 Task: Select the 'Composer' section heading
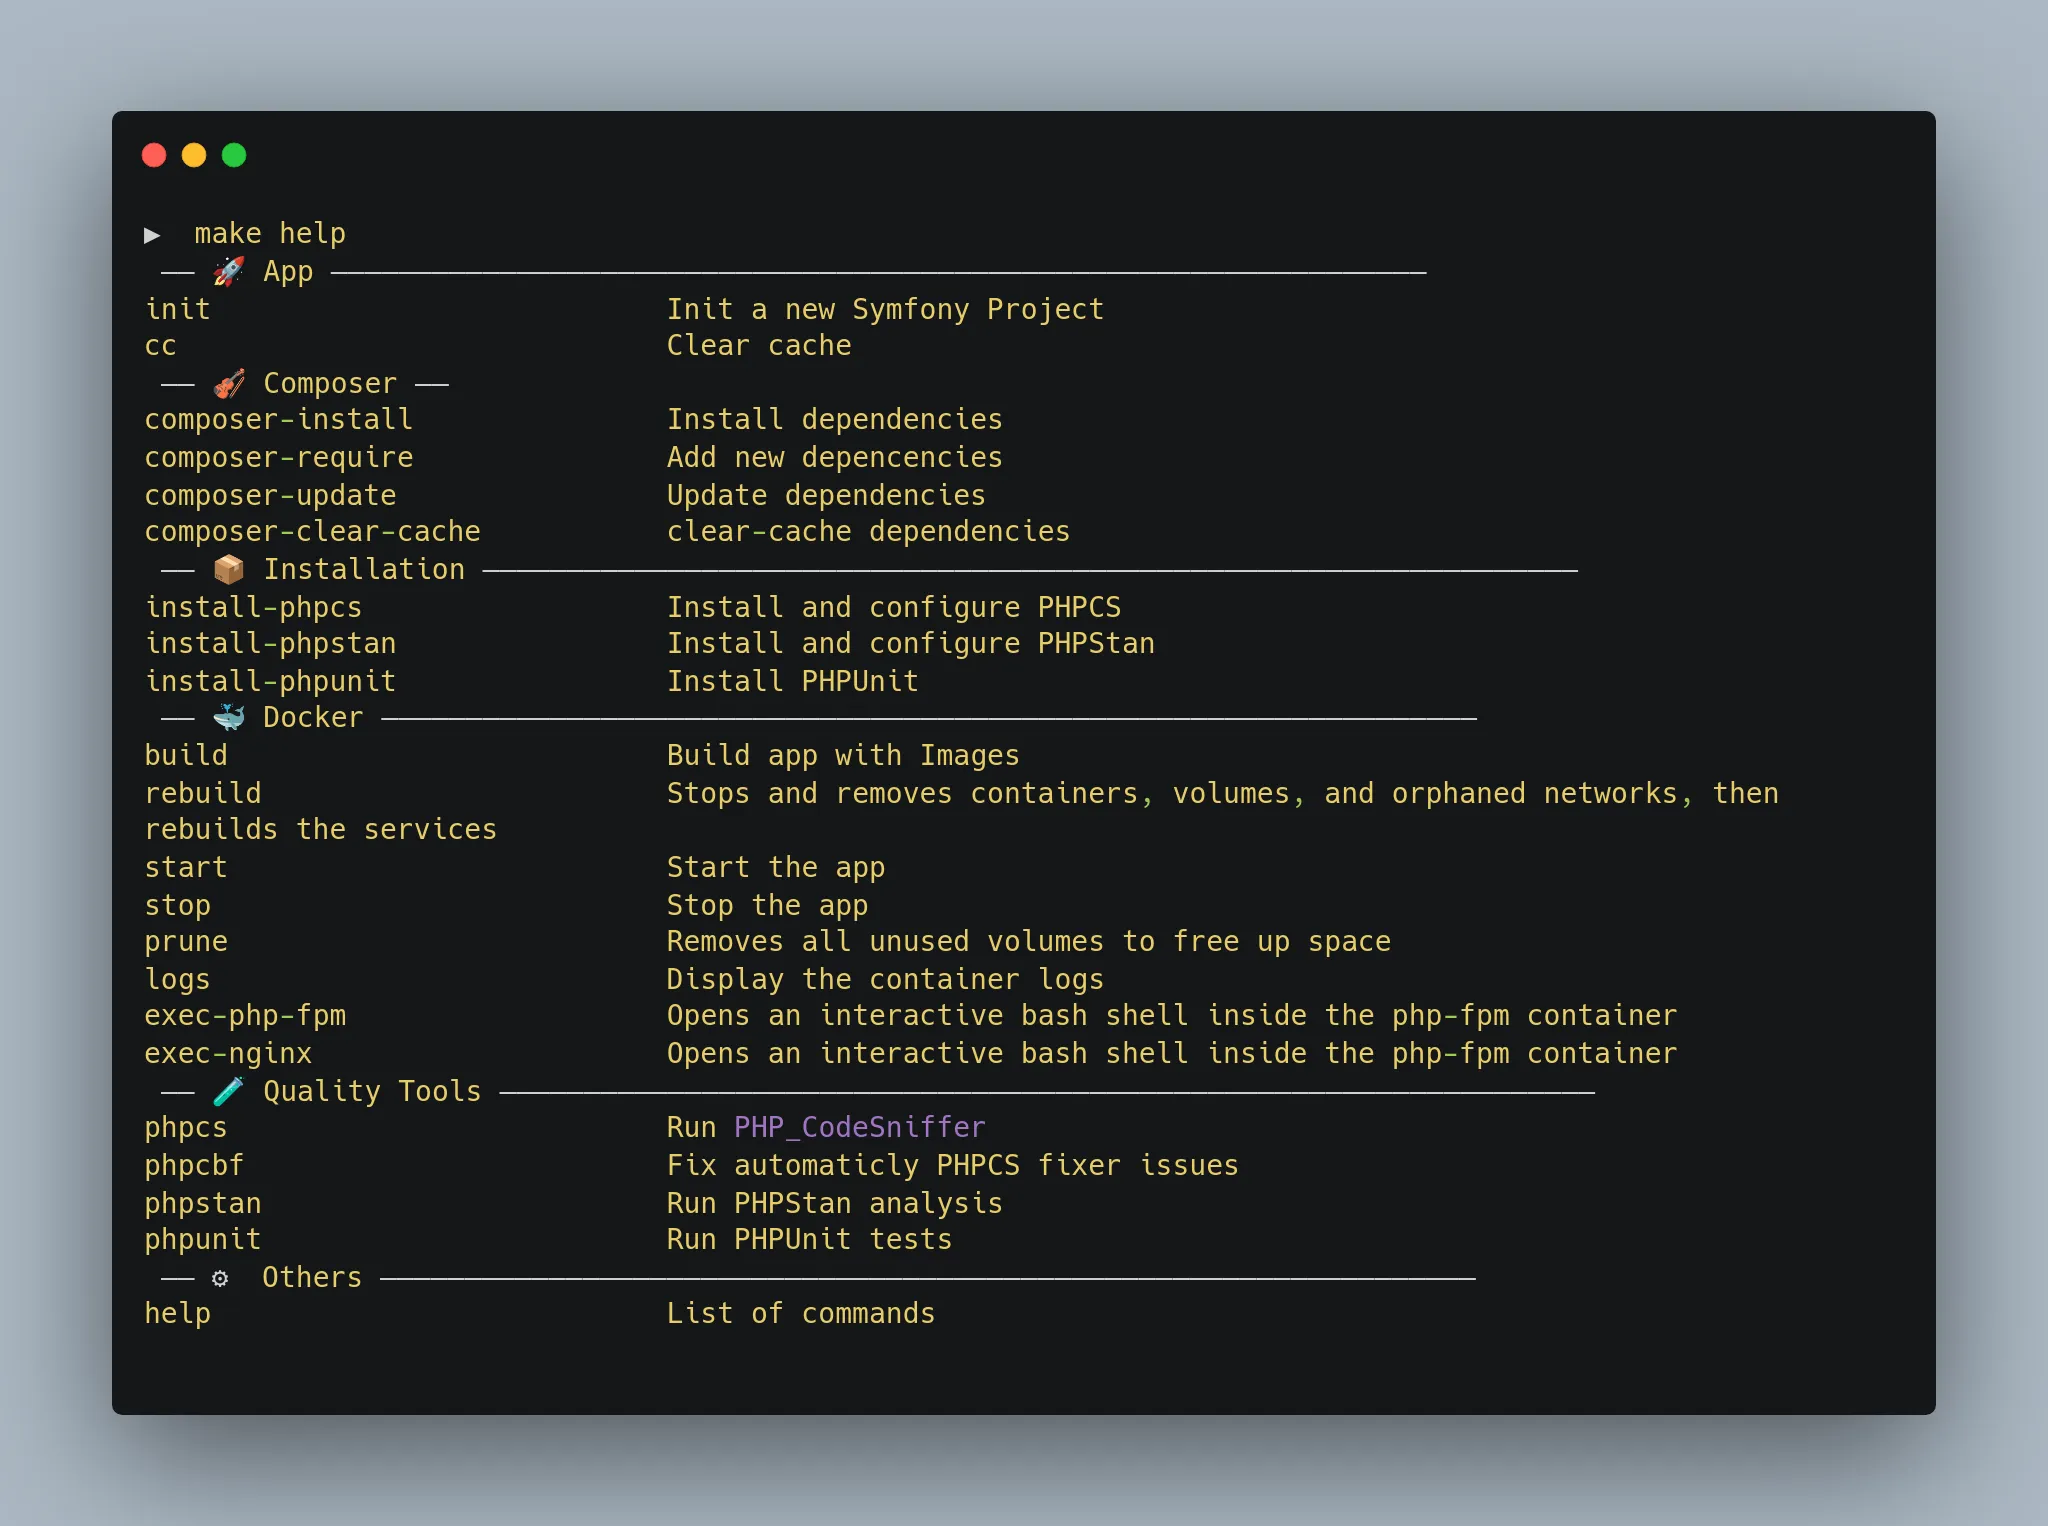(330, 383)
